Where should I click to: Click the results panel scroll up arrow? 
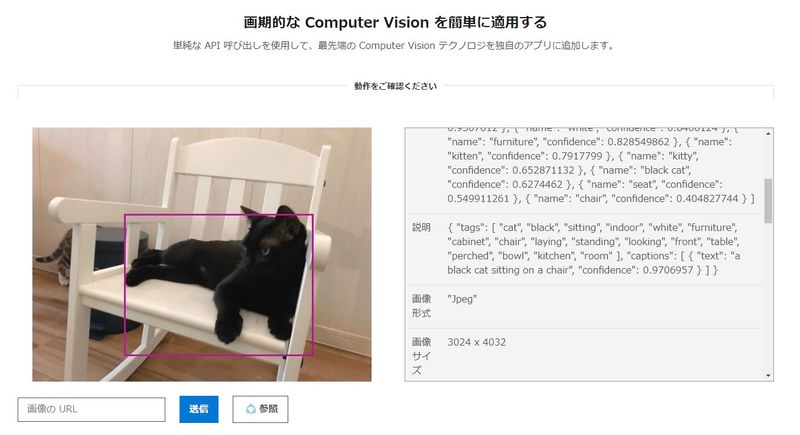click(x=768, y=134)
